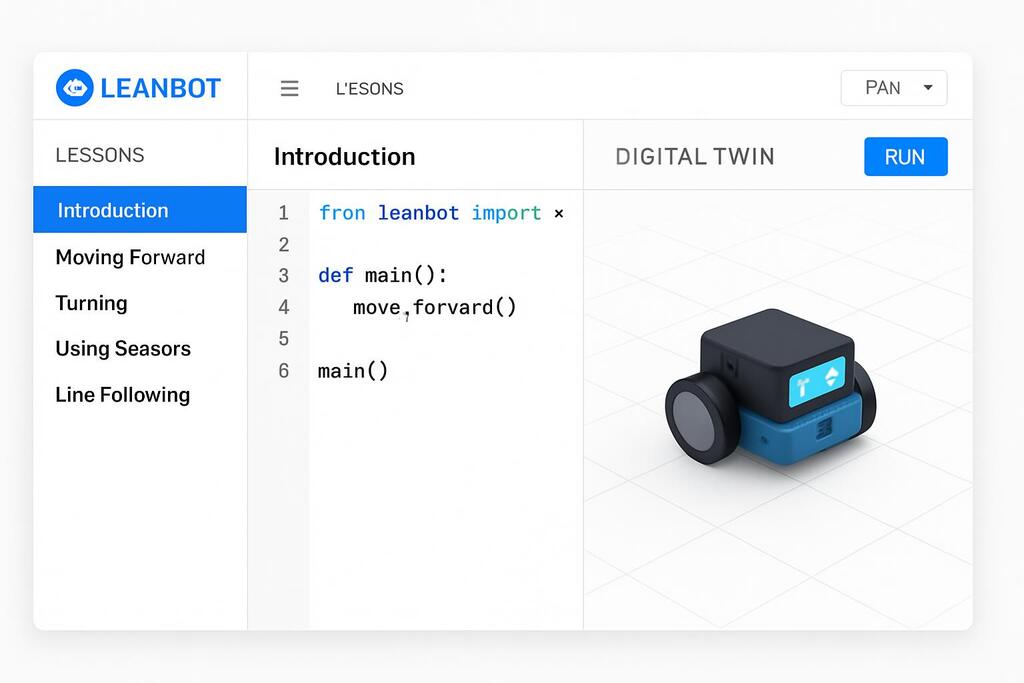Click code line 1 'fron leanbot import'
The width and height of the screenshot is (1024, 683).
pos(430,213)
